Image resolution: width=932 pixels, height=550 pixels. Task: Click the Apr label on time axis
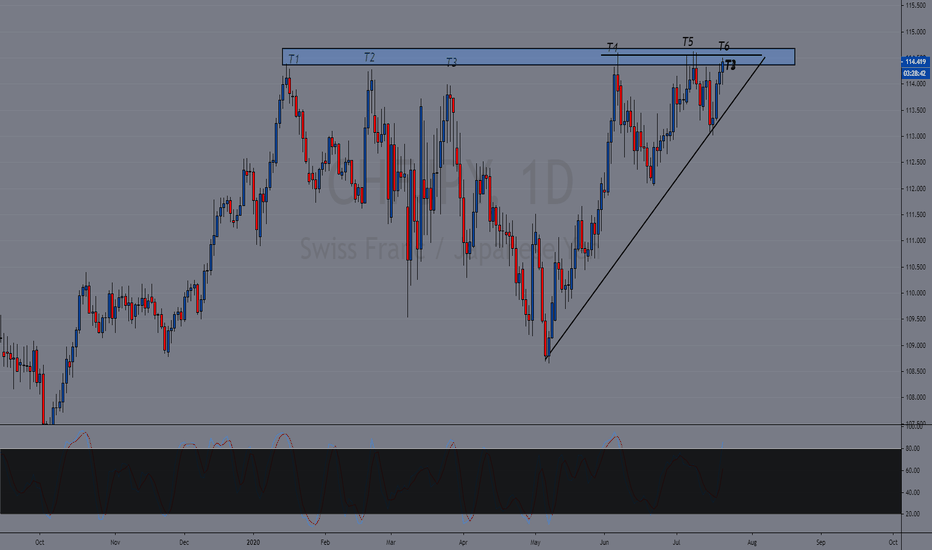463,542
